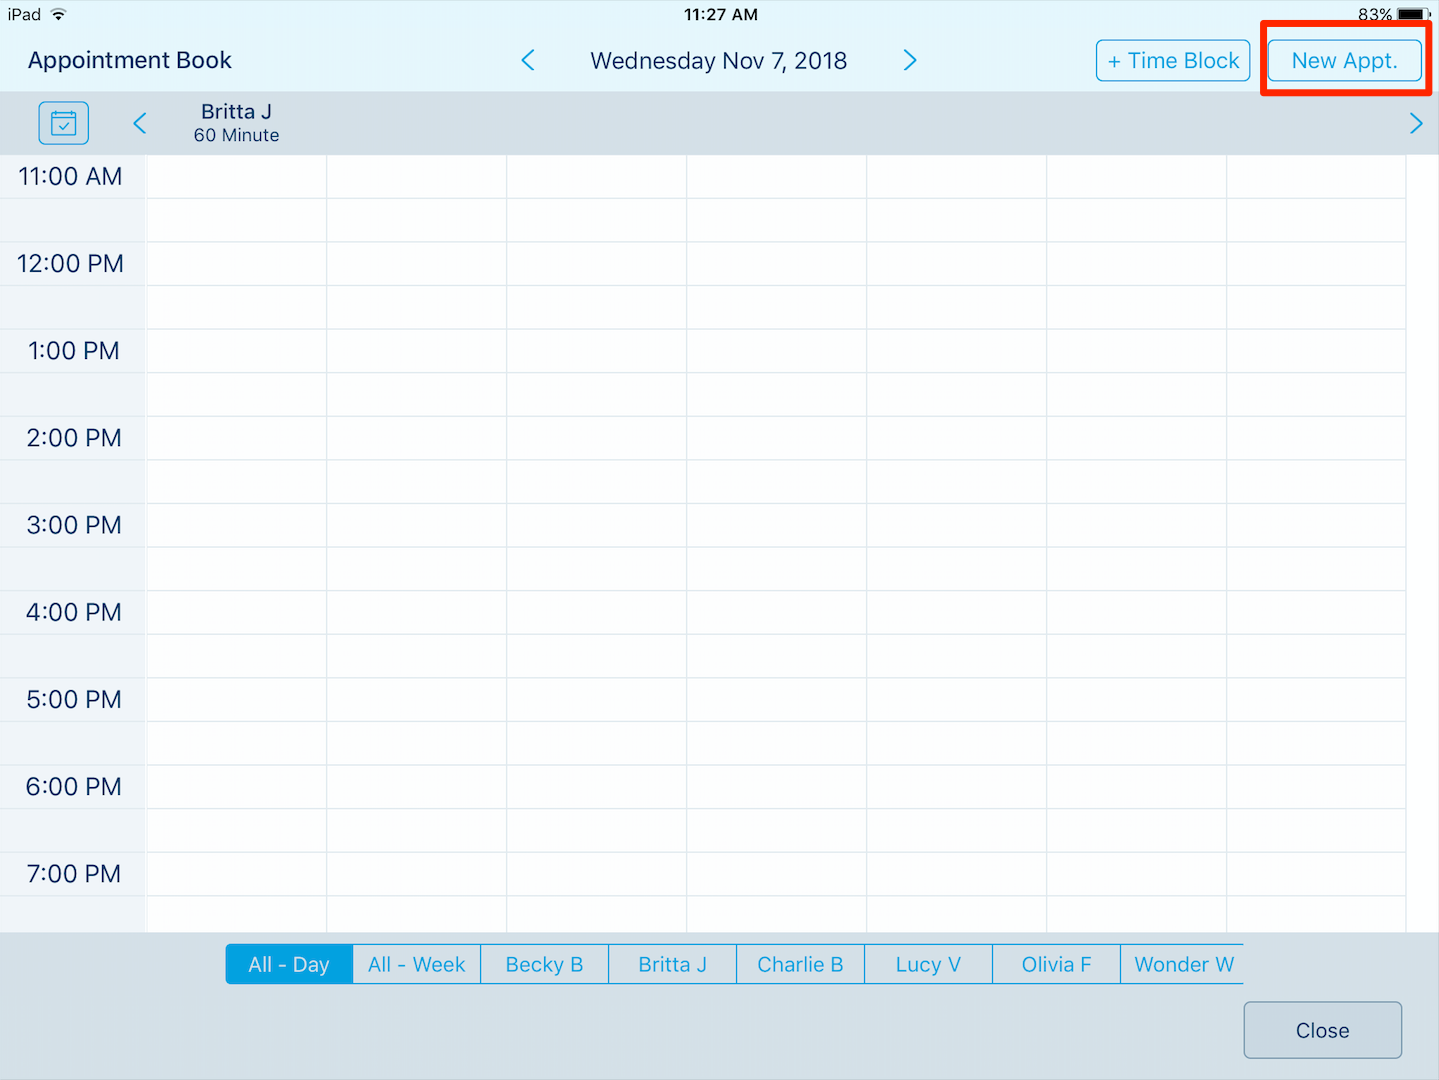Close the Appointment Book
The image size is (1439, 1080).
point(1322,1030)
